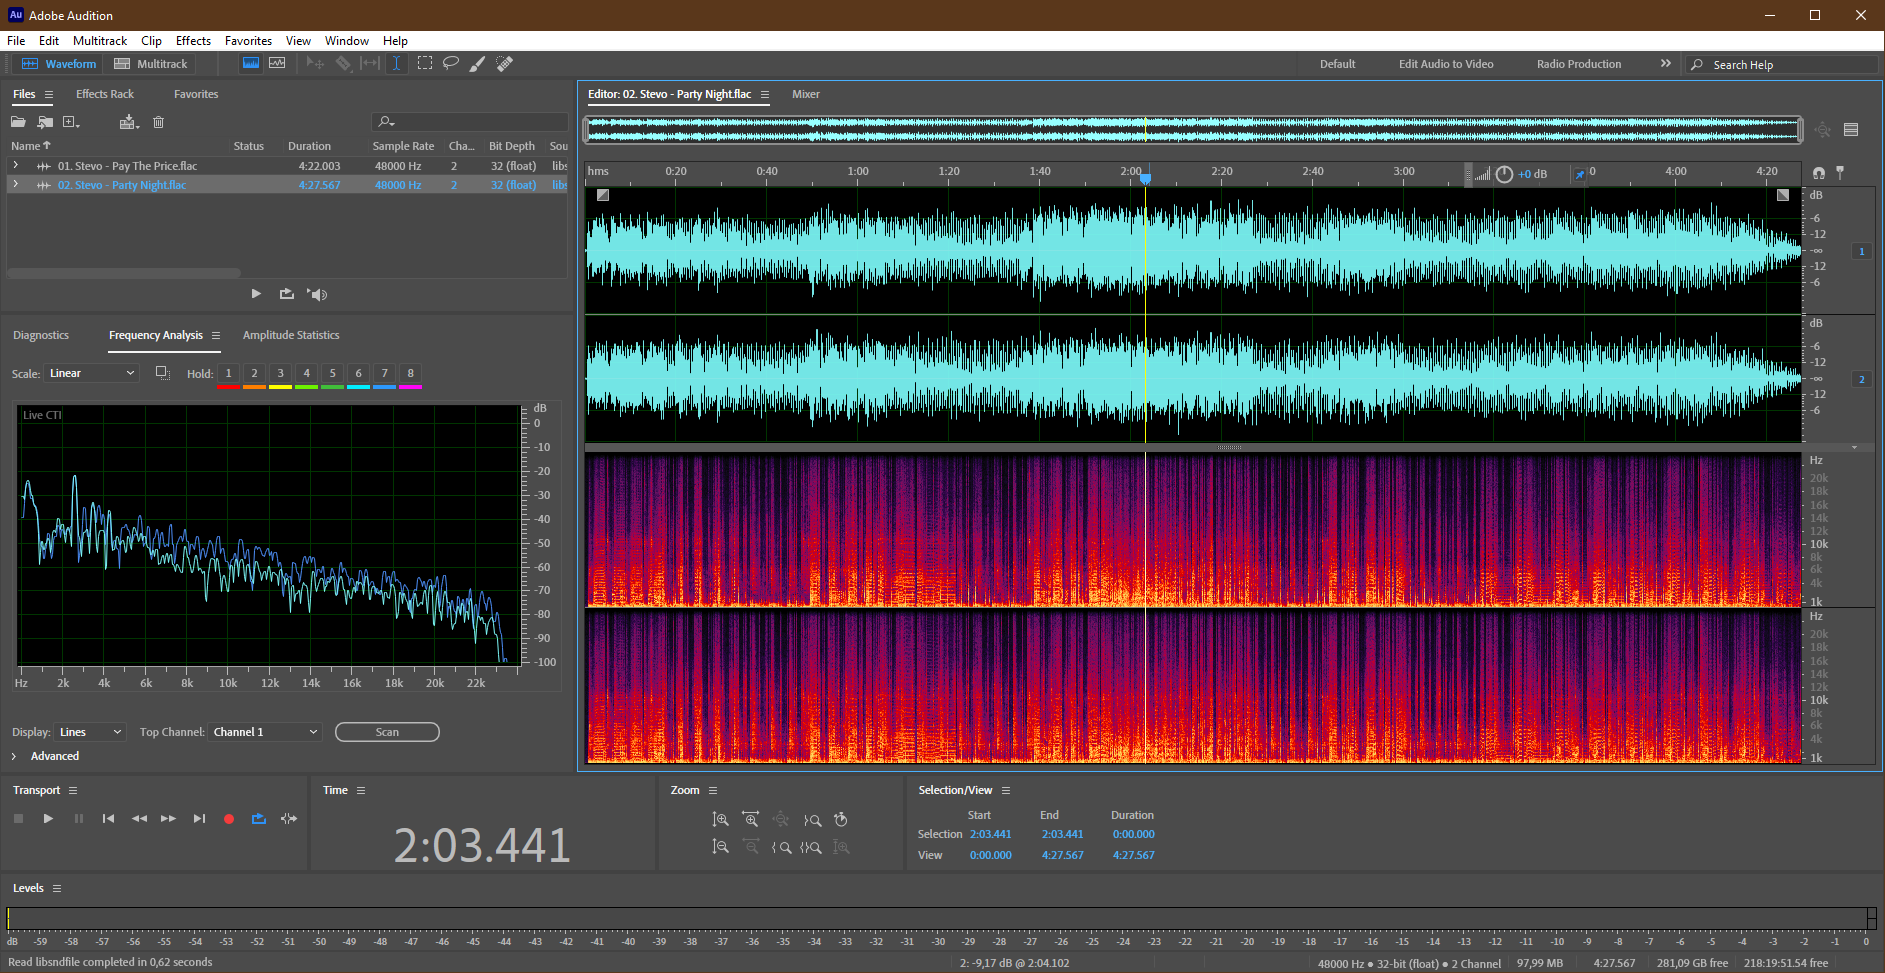Viewport: 1885px width, 973px height.
Task: Play the file from Files panel preview
Action: coord(256,294)
